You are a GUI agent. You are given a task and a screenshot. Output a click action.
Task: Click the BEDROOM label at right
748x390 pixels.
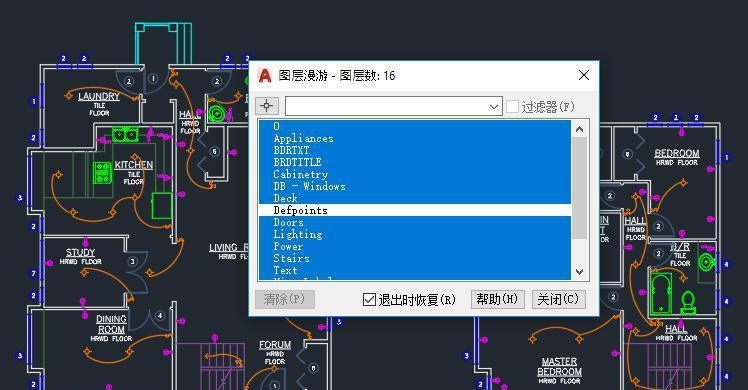pos(677,153)
